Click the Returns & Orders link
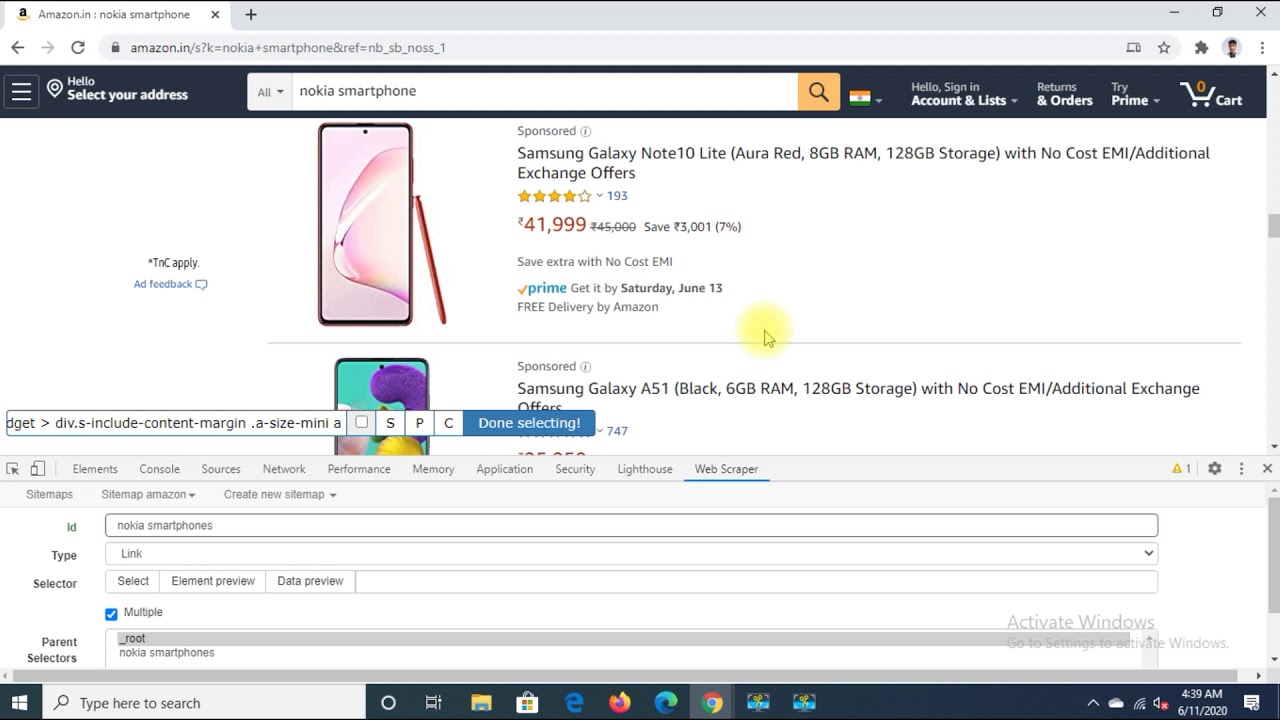Screen dimensions: 1280x720 click(1064, 94)
